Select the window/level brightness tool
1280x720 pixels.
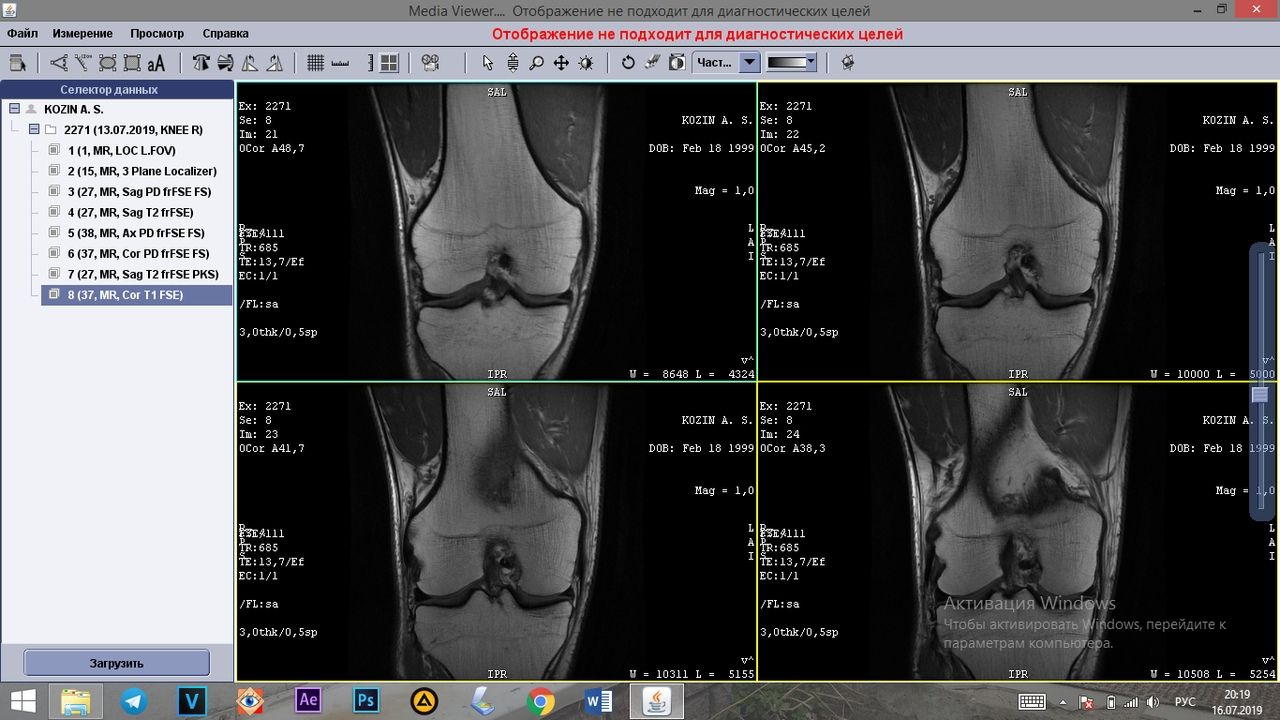tap(586, 63)
